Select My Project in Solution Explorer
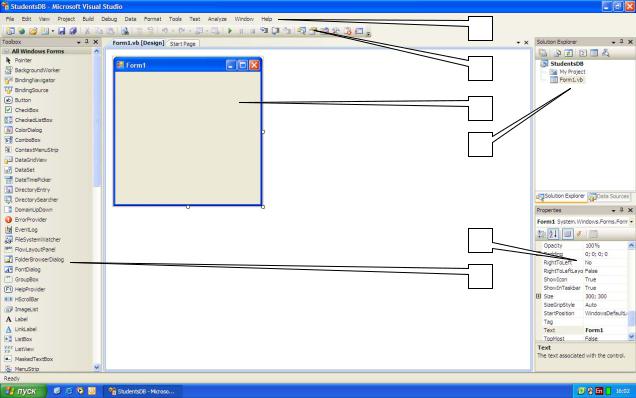636x398 pixels. pyautogui.click(x=572, y=72)
